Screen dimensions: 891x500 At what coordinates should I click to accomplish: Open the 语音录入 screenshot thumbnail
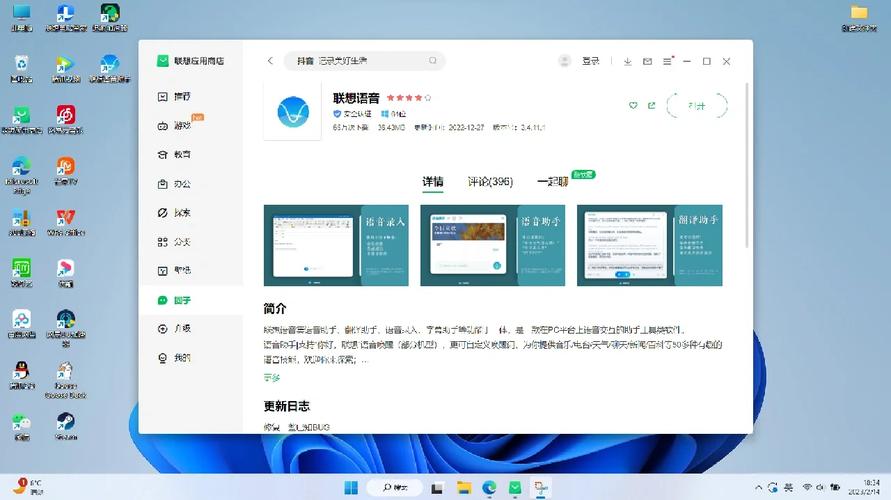(x=336, y=245)
